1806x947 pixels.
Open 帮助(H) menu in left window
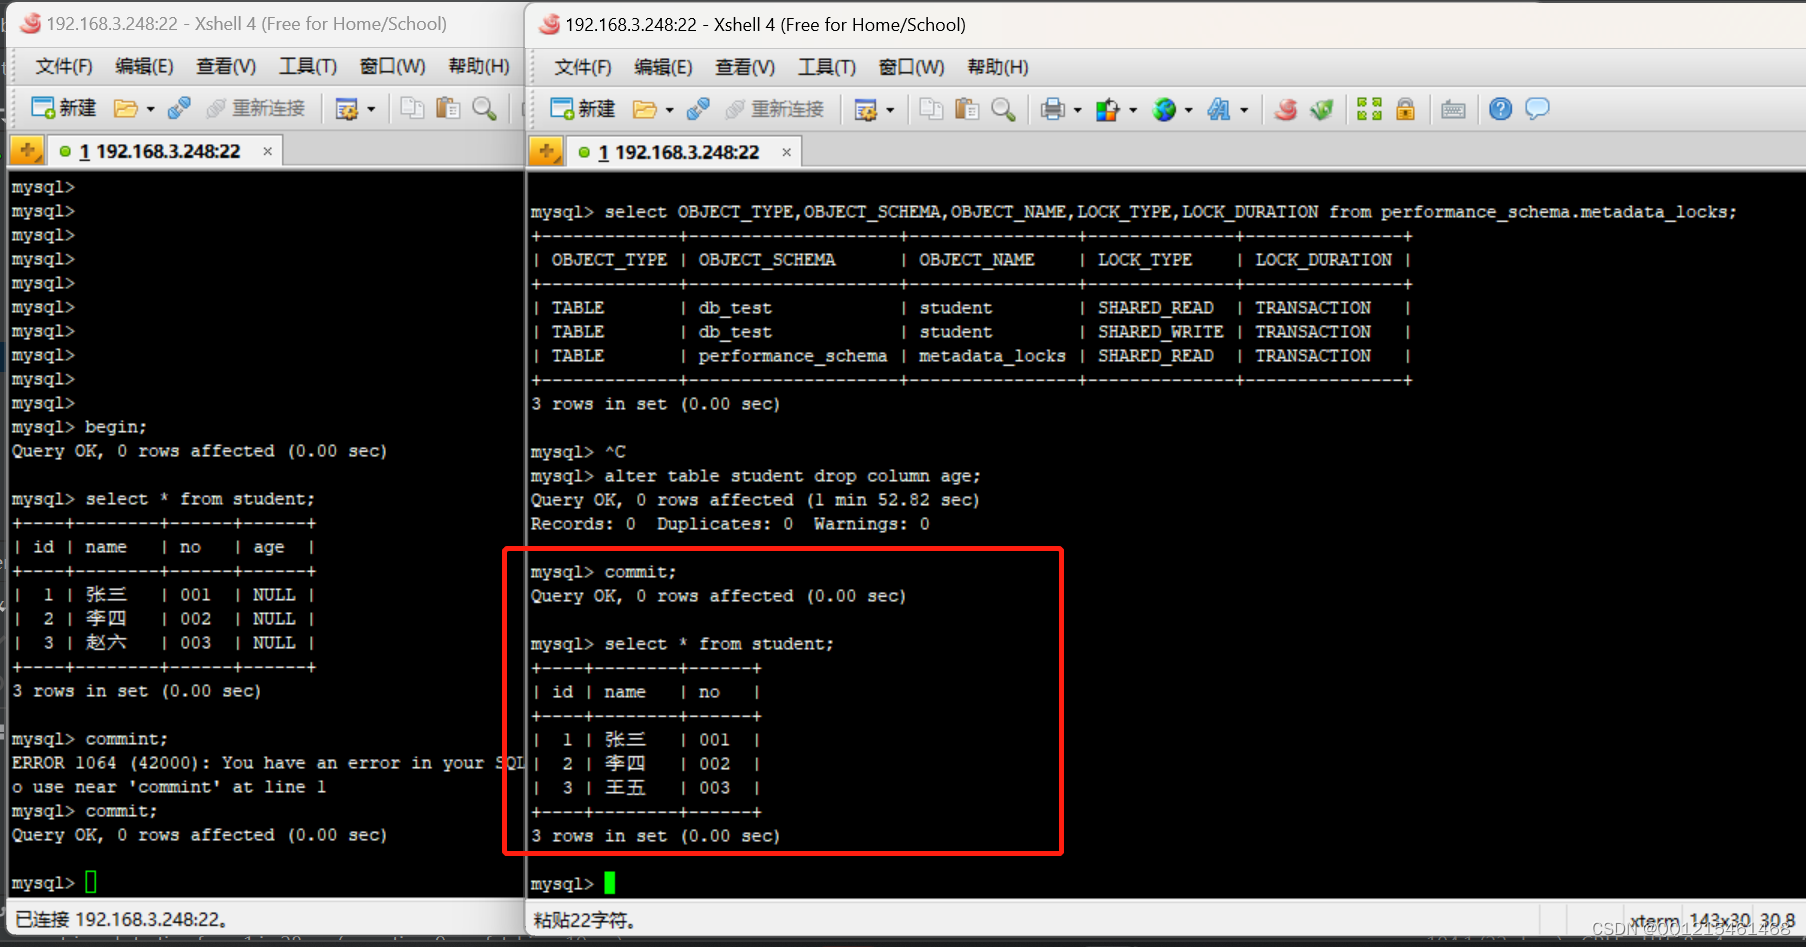[478, 66]
